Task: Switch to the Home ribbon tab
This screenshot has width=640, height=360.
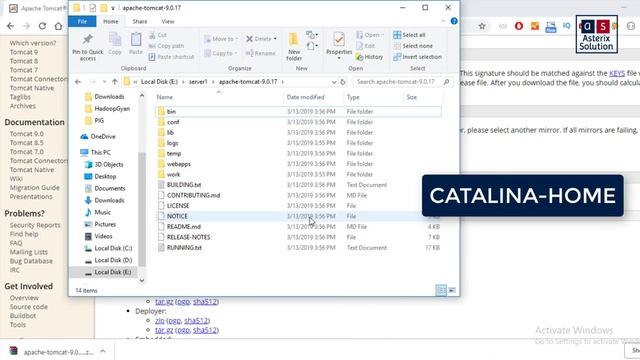Action: coord(111,21)
